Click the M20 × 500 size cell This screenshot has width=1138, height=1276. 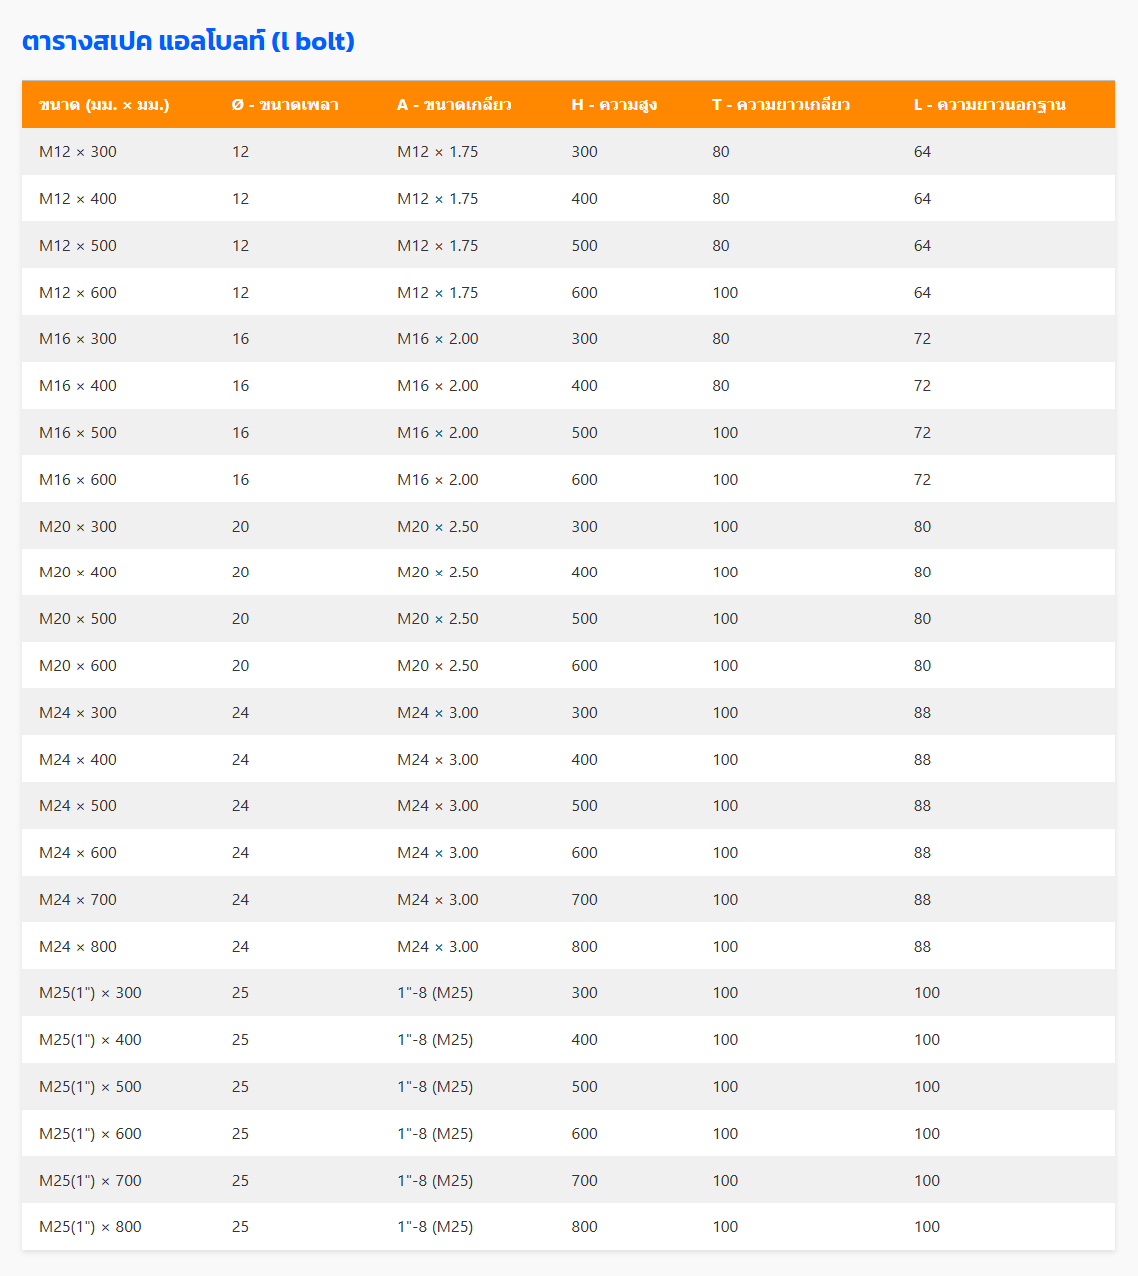coord(78,619)
